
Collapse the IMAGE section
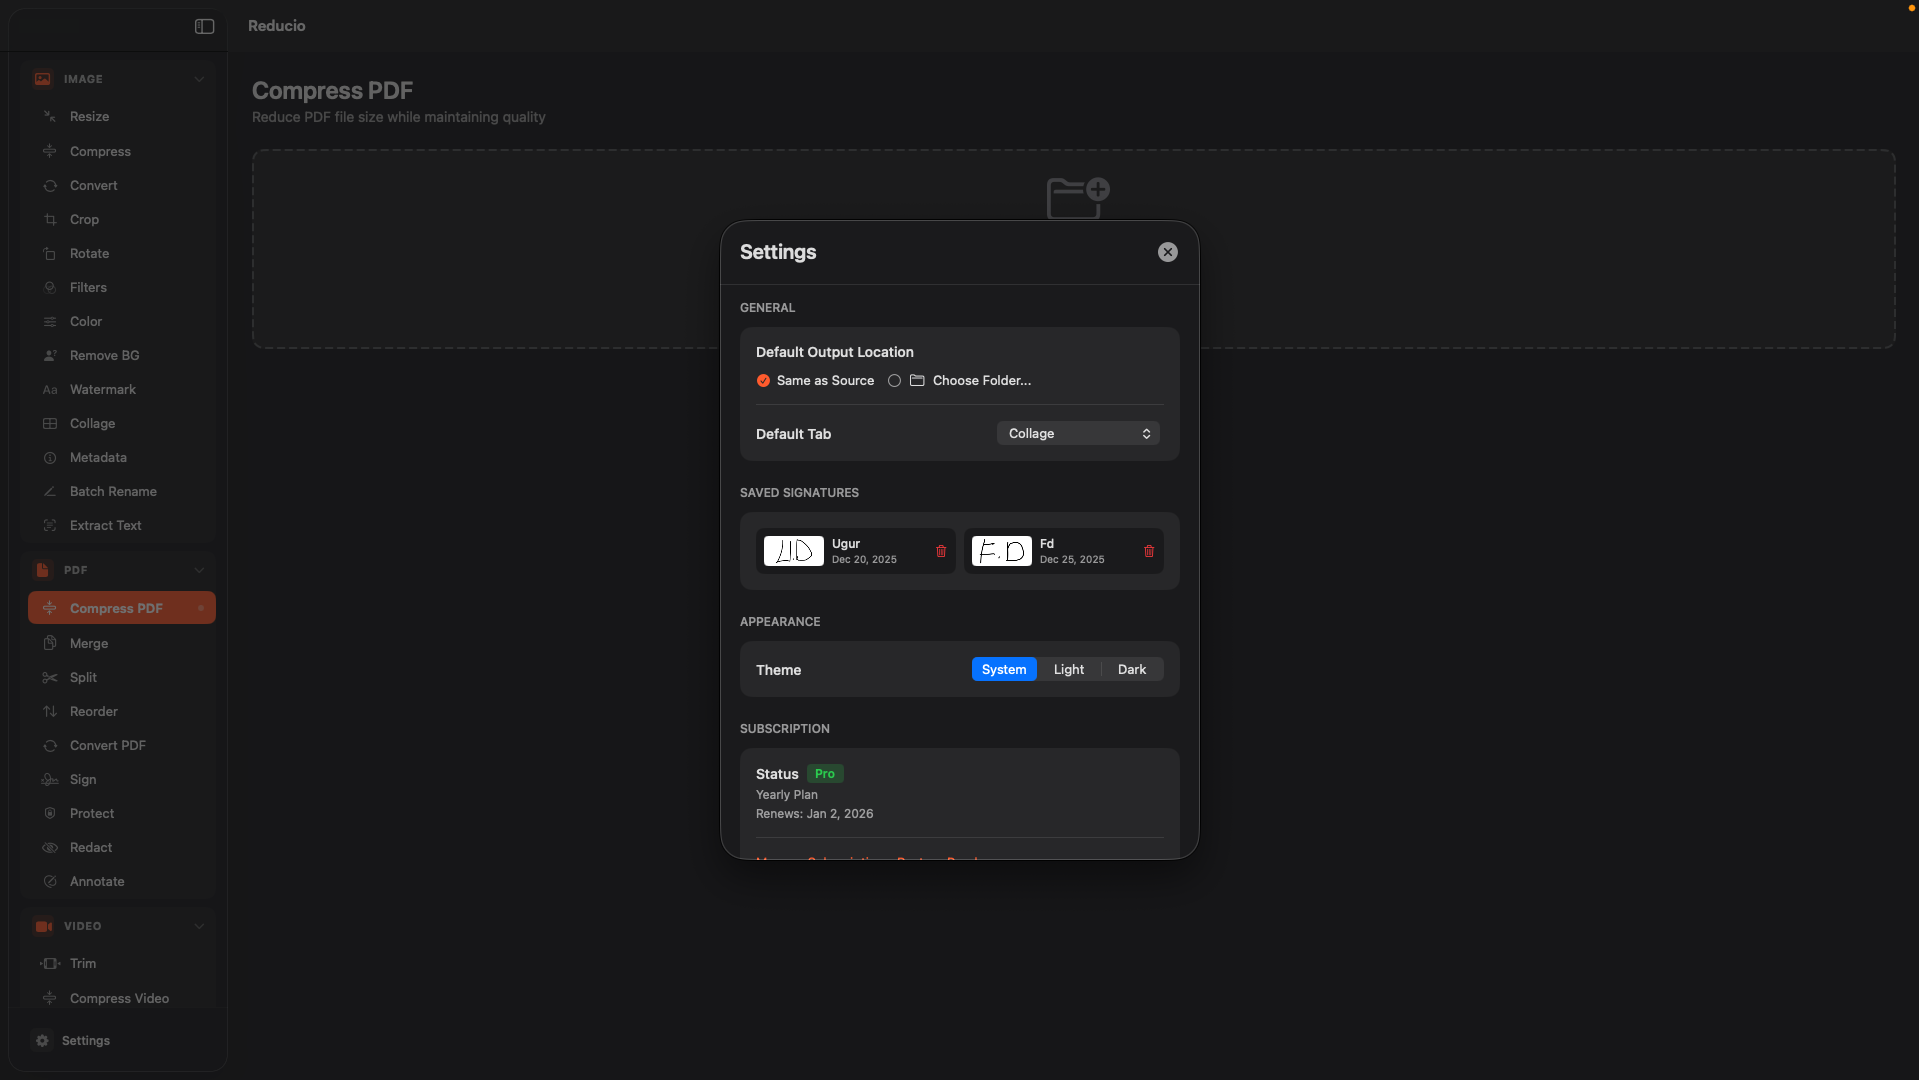[199, 79]
